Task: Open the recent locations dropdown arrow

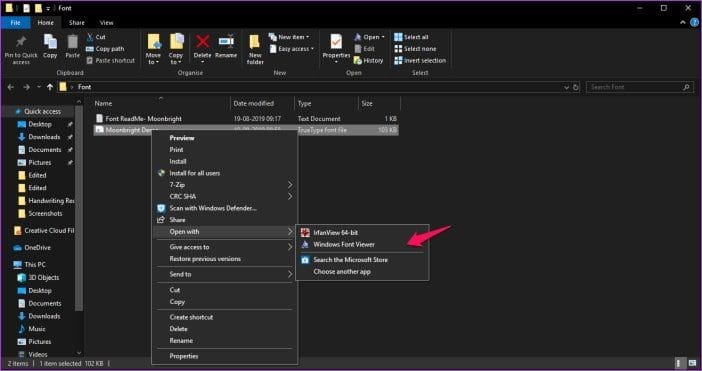Action: pos(39,87)
